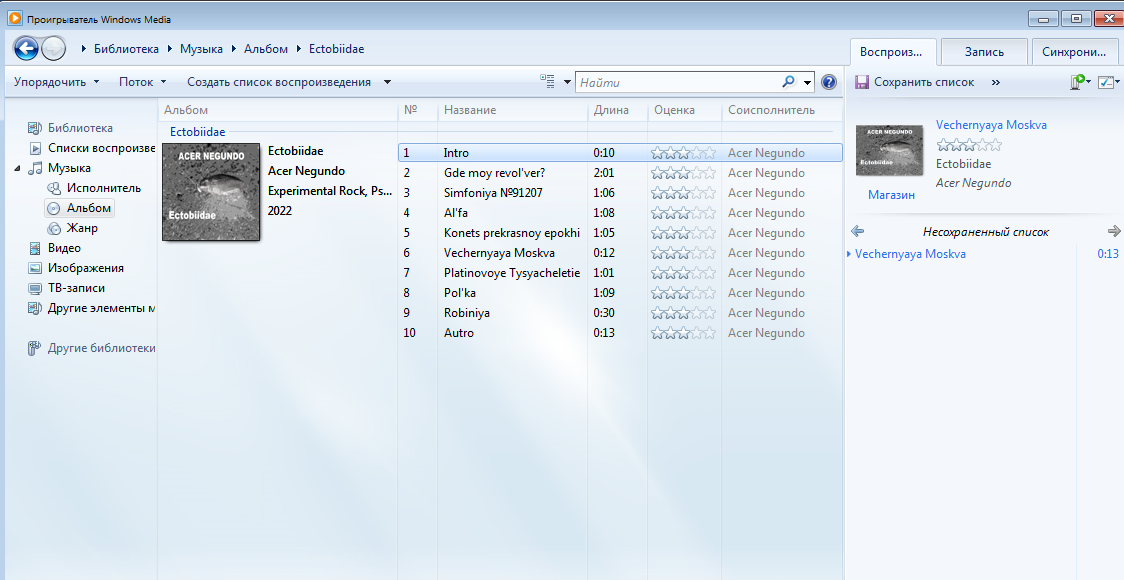Click the Другие элементы мультимедиа icon
Viewport: 1124px width, 580px height.
tap(34, 308)
